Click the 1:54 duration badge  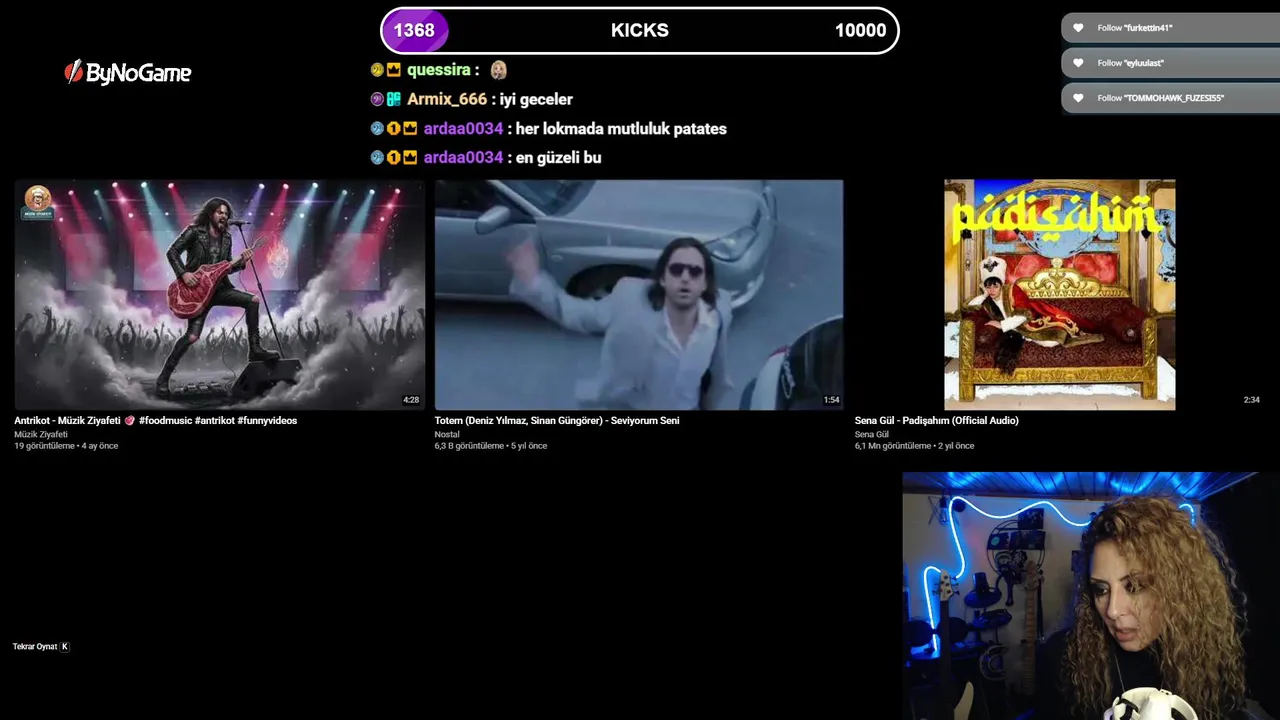pos(831,400)
